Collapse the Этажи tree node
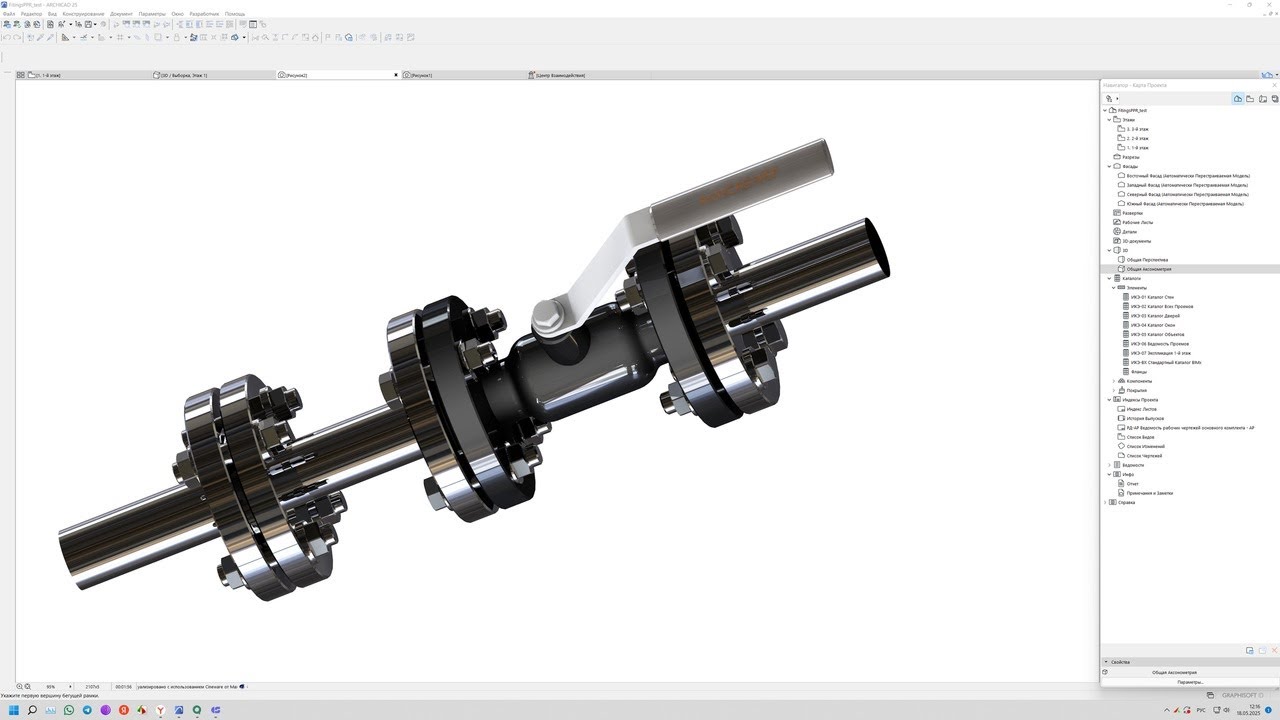 (1108, 120)
